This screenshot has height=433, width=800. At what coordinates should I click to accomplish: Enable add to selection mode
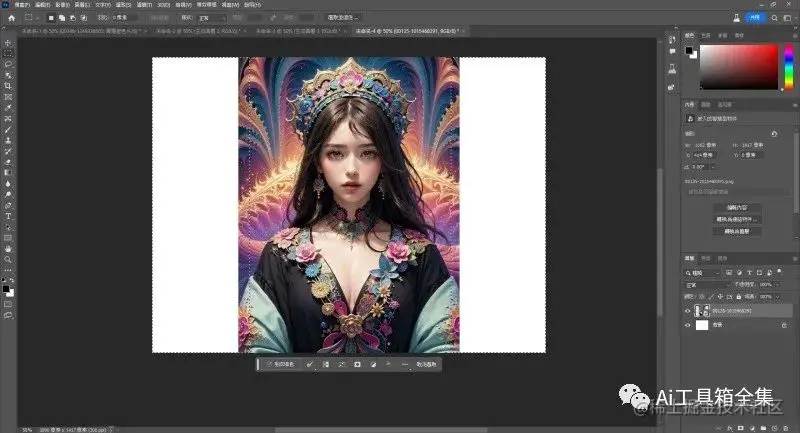tap(62, 18)
